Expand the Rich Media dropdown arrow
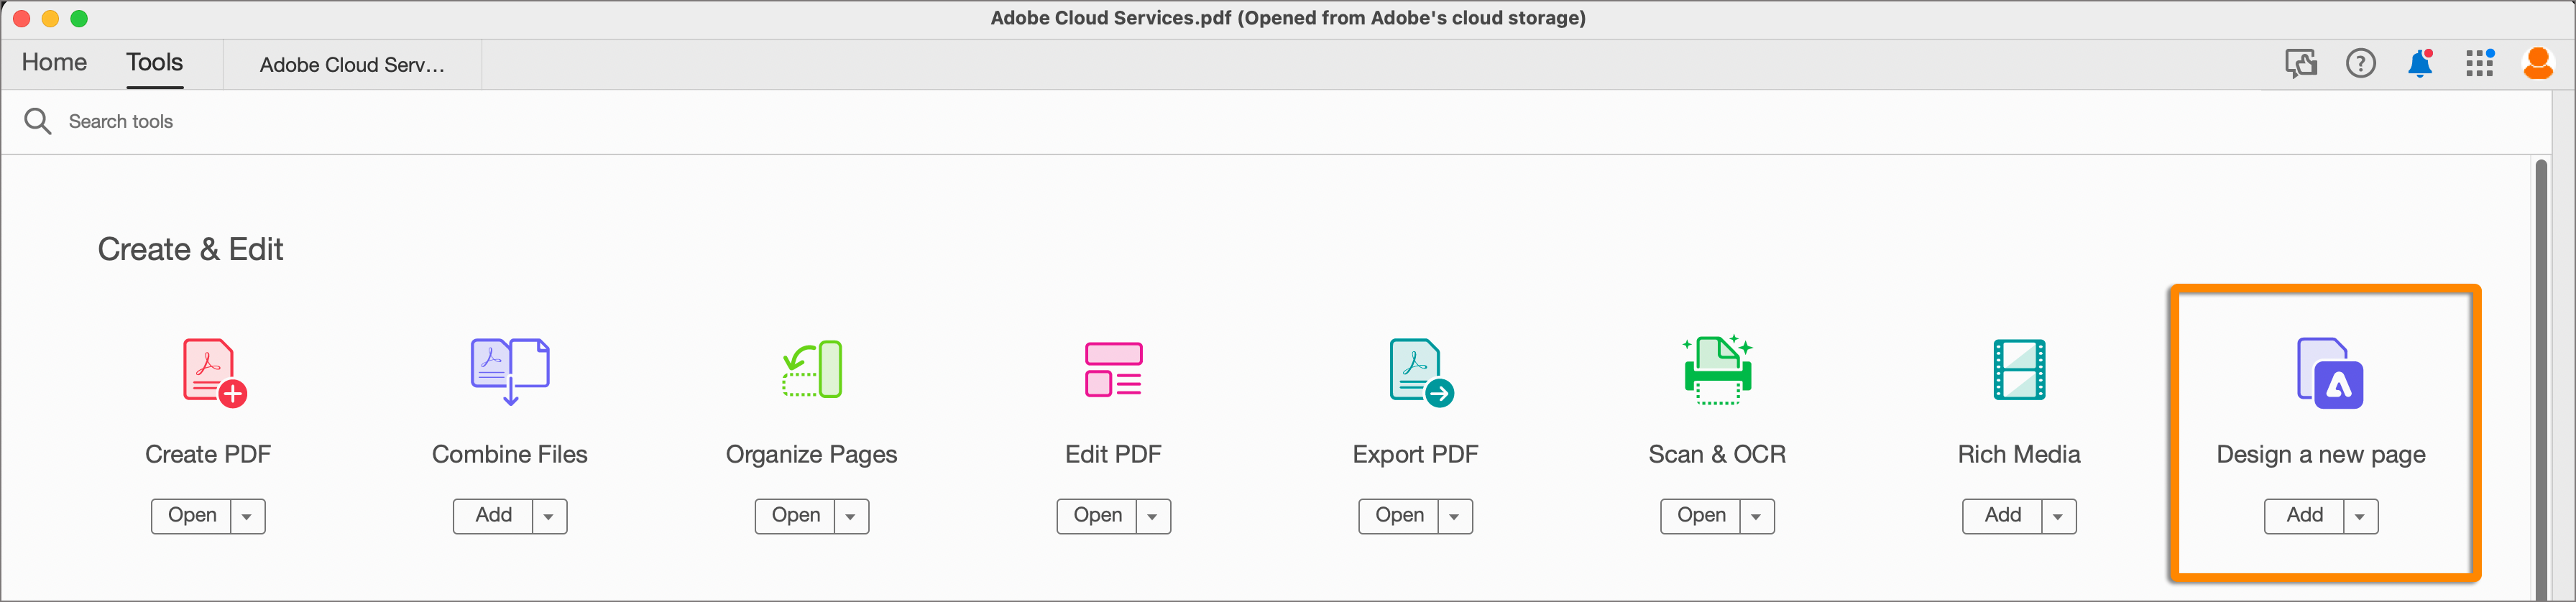The height and width of the screenshot is (602, 2576). 2058,516
